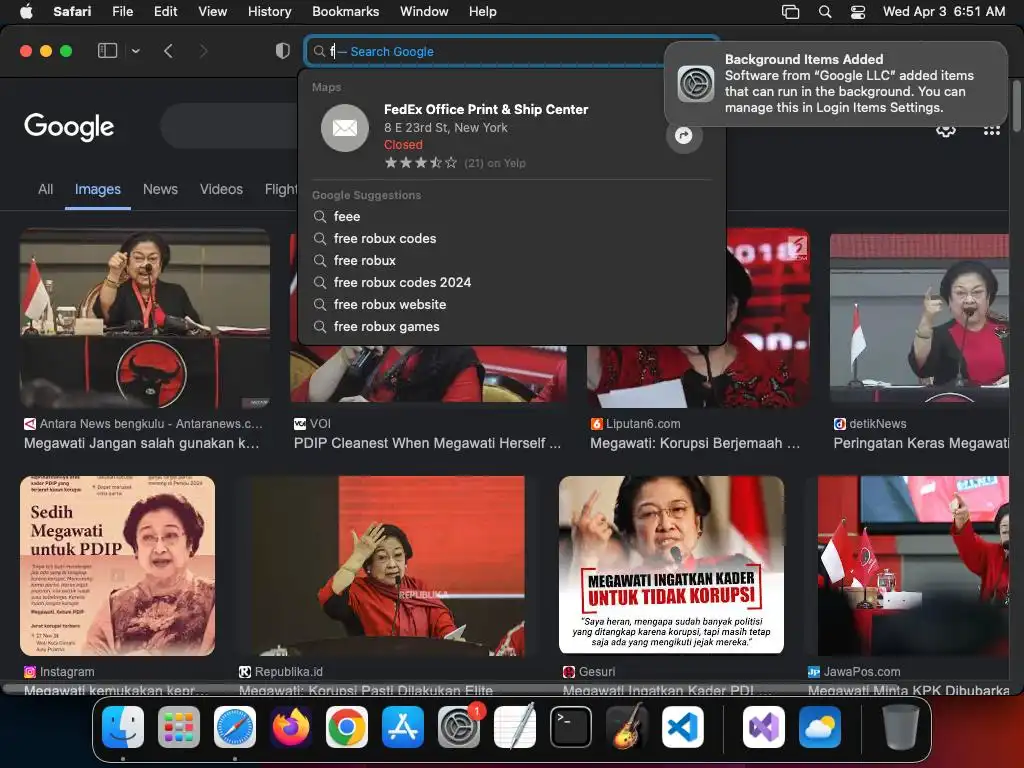1024x768 pixels.
Task: Show the Safari sidebar
Action: pos(107,51)
